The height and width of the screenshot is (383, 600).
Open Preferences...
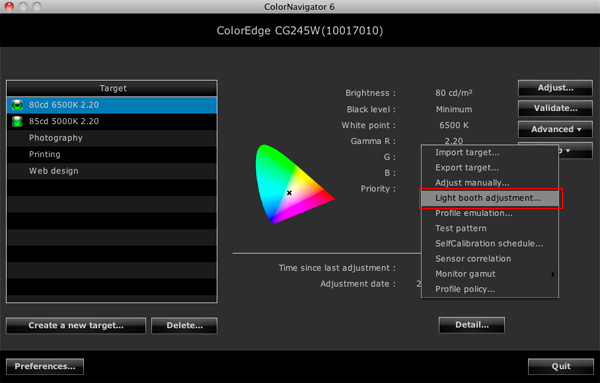45,367
